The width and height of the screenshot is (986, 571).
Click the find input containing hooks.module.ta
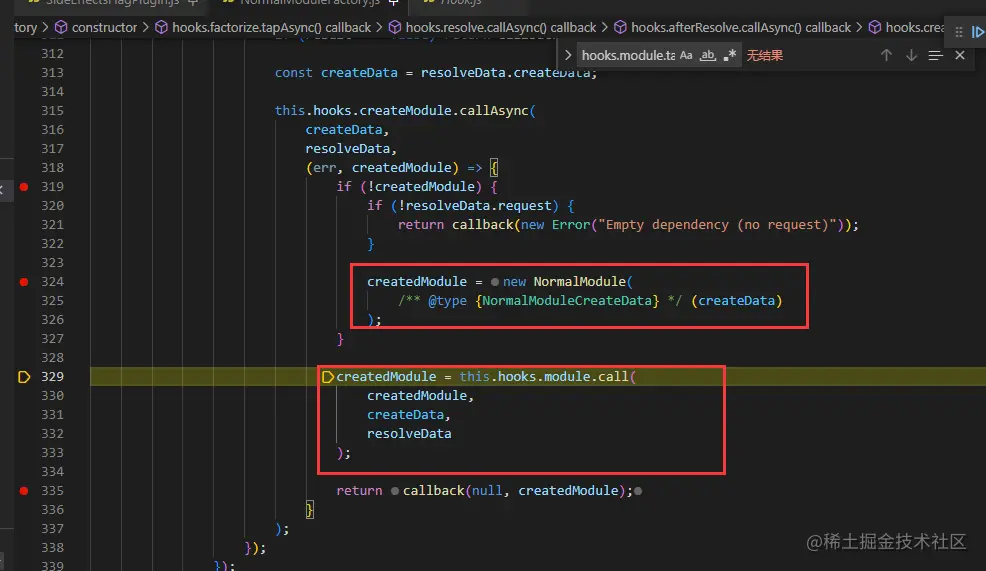coord(628,55)
